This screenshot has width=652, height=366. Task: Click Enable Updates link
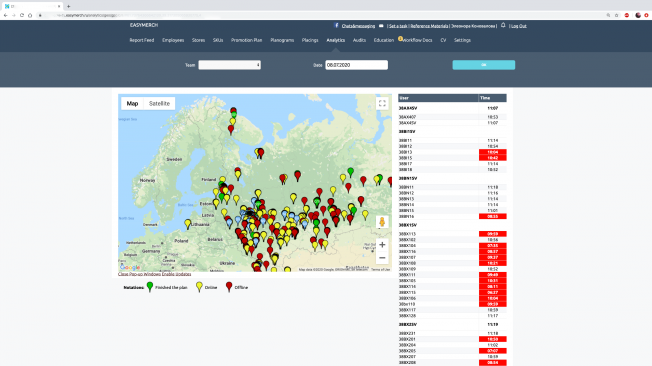177,274
